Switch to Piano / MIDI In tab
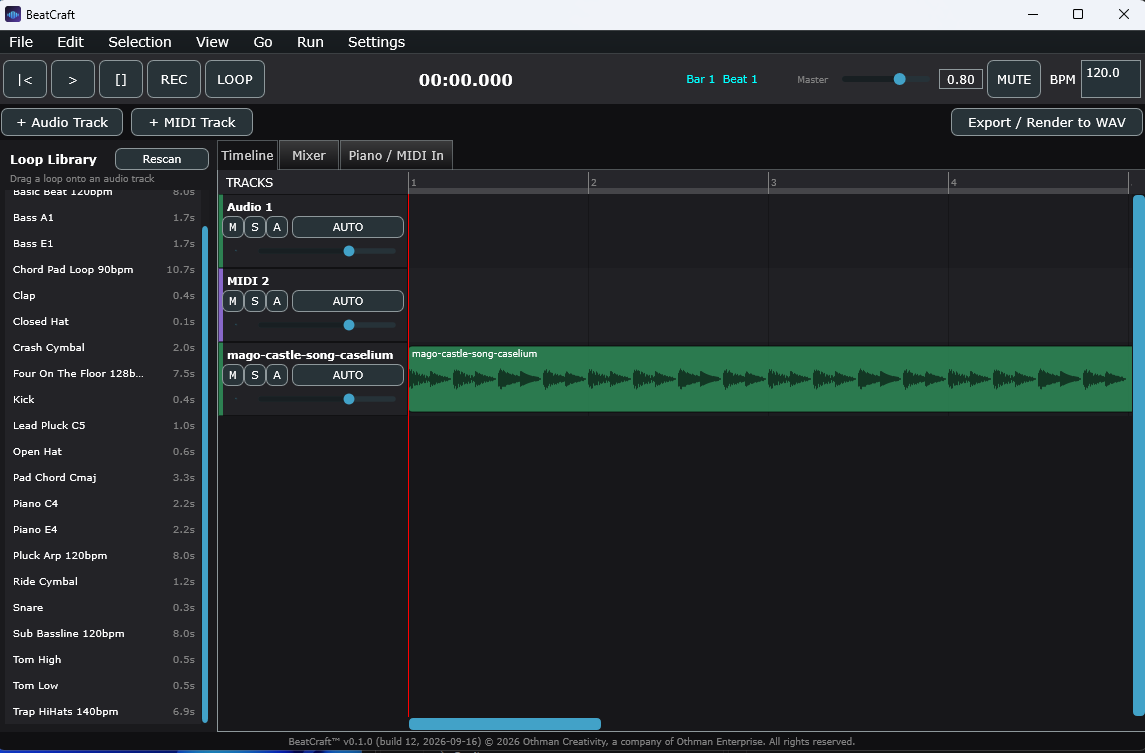The height and width of the screenshot is (753, 1145). click(396, 155)
